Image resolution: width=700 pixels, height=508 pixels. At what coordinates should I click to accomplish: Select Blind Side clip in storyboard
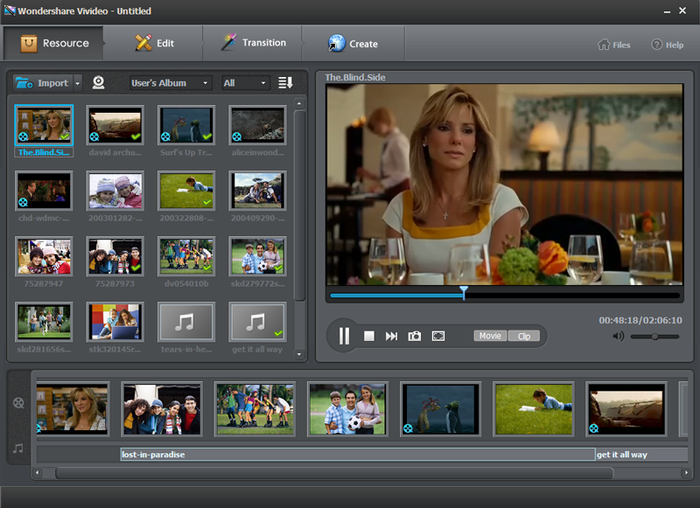coord(73,409)
